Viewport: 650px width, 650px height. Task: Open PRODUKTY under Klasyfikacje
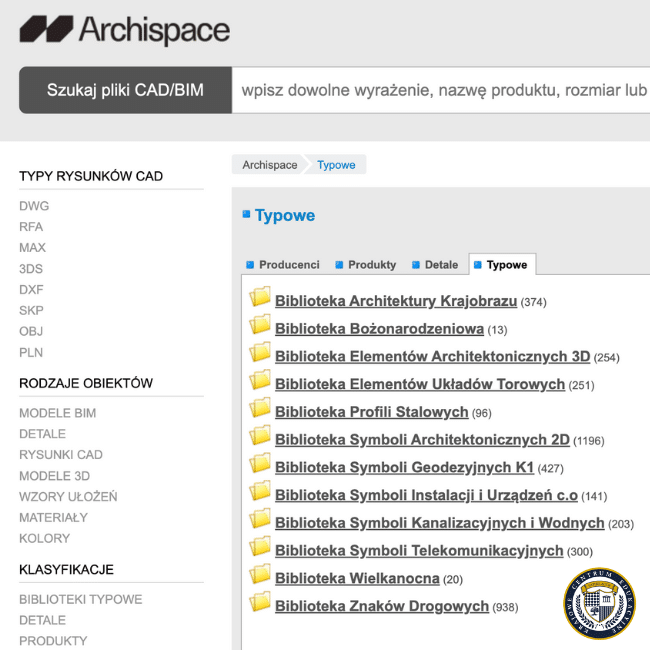[53, 641]
